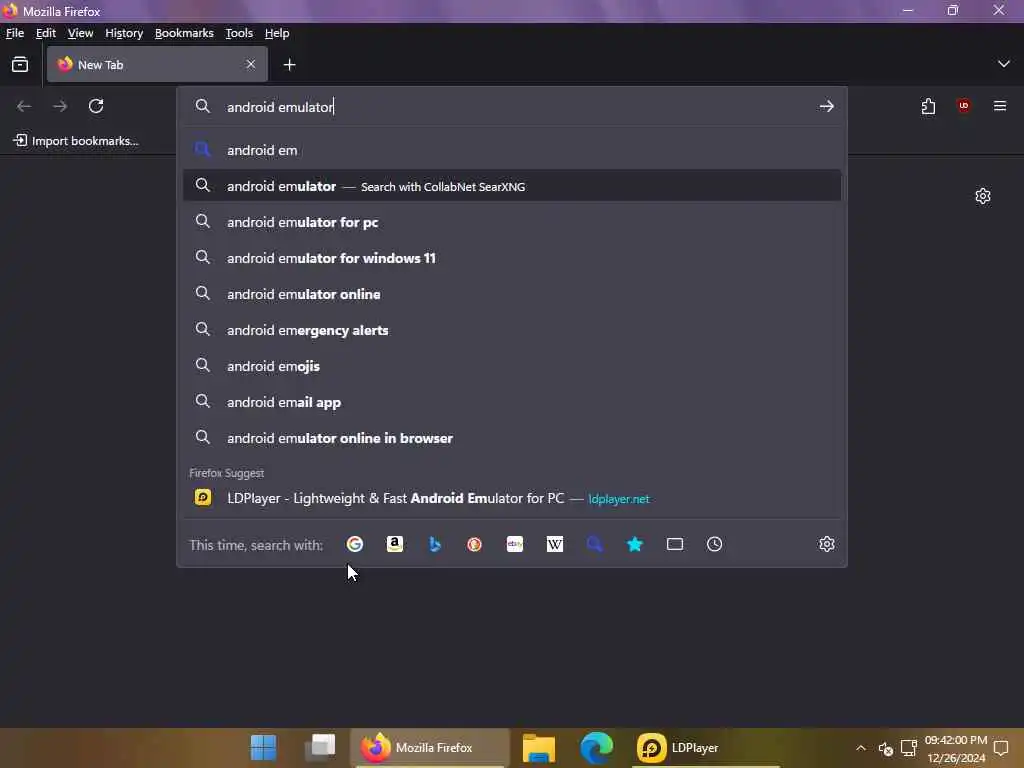
Task: Search in open tabs icon
Action: (675, 544)
